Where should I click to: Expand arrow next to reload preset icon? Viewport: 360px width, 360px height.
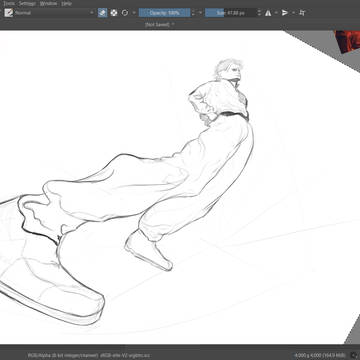[x=134, y=13]
